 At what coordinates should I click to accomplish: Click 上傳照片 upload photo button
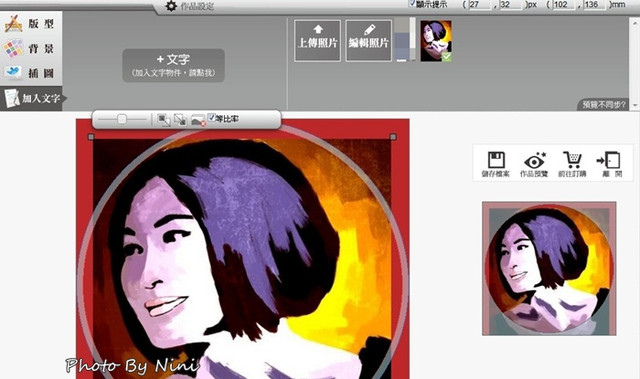coord(318,40)
